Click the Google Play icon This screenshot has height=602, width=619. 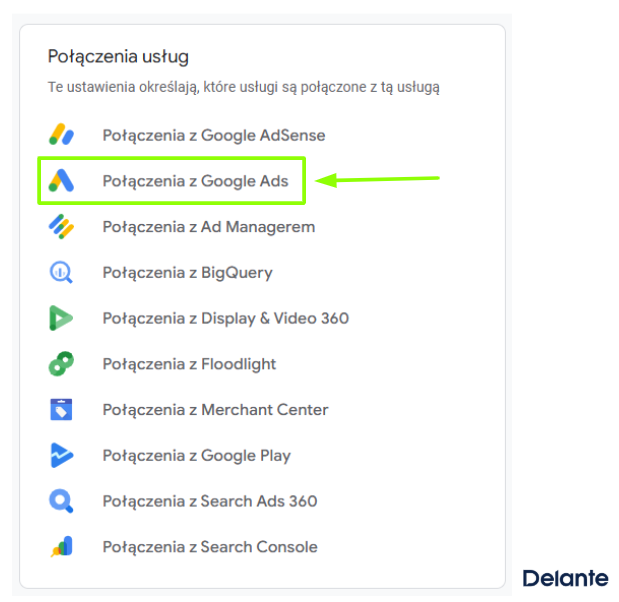tap(62, 455)
